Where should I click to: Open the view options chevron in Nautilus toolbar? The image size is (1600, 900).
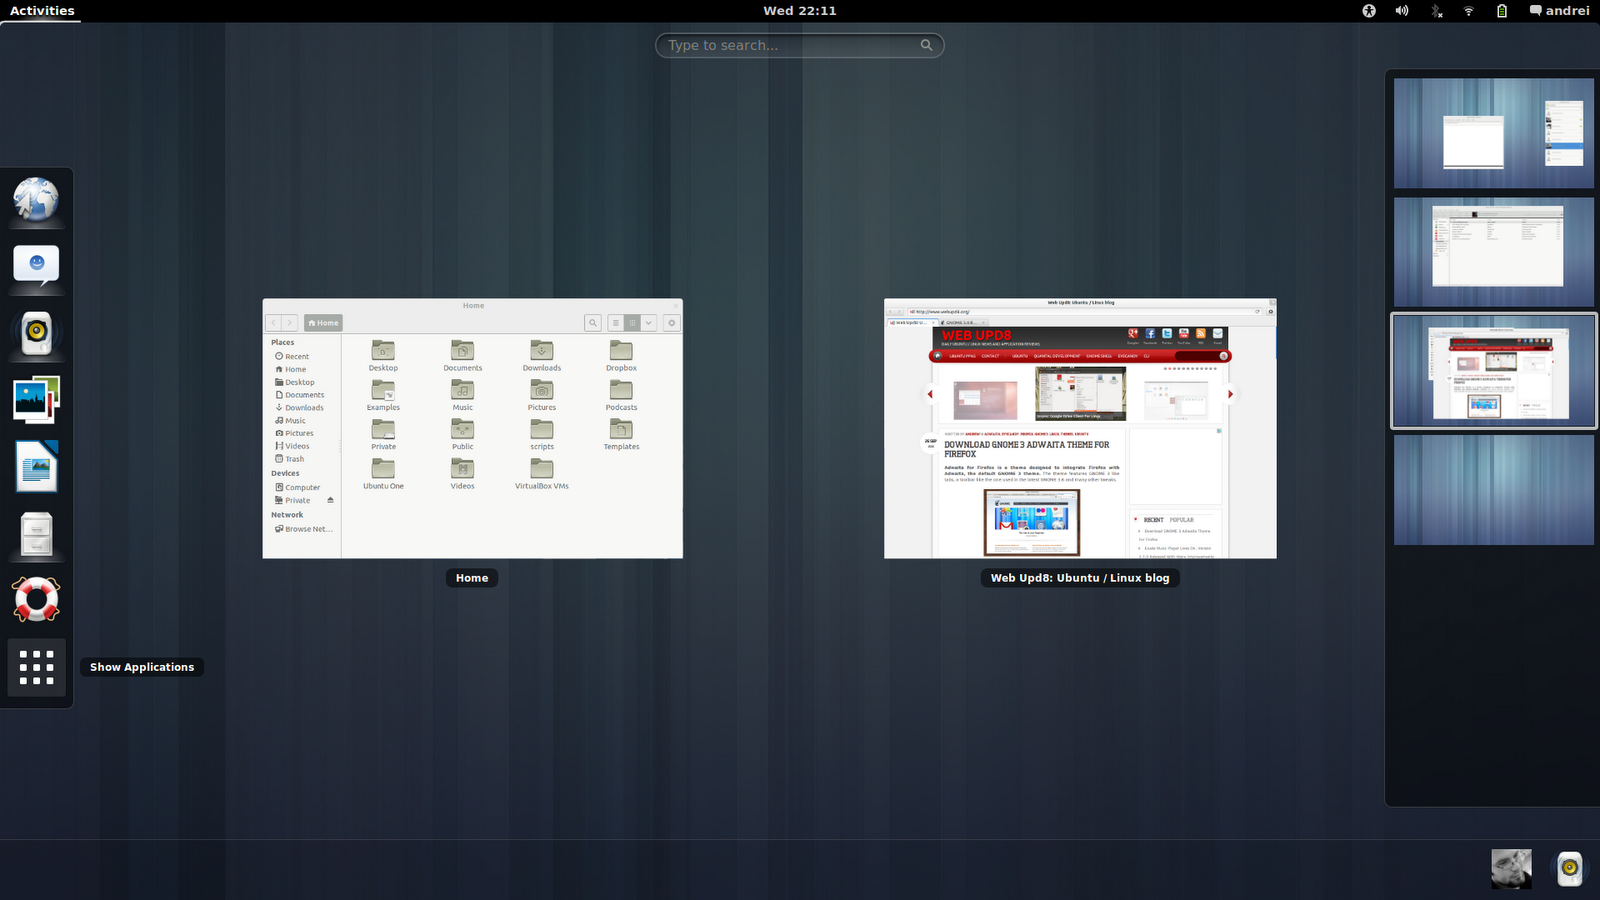[648, 322]
